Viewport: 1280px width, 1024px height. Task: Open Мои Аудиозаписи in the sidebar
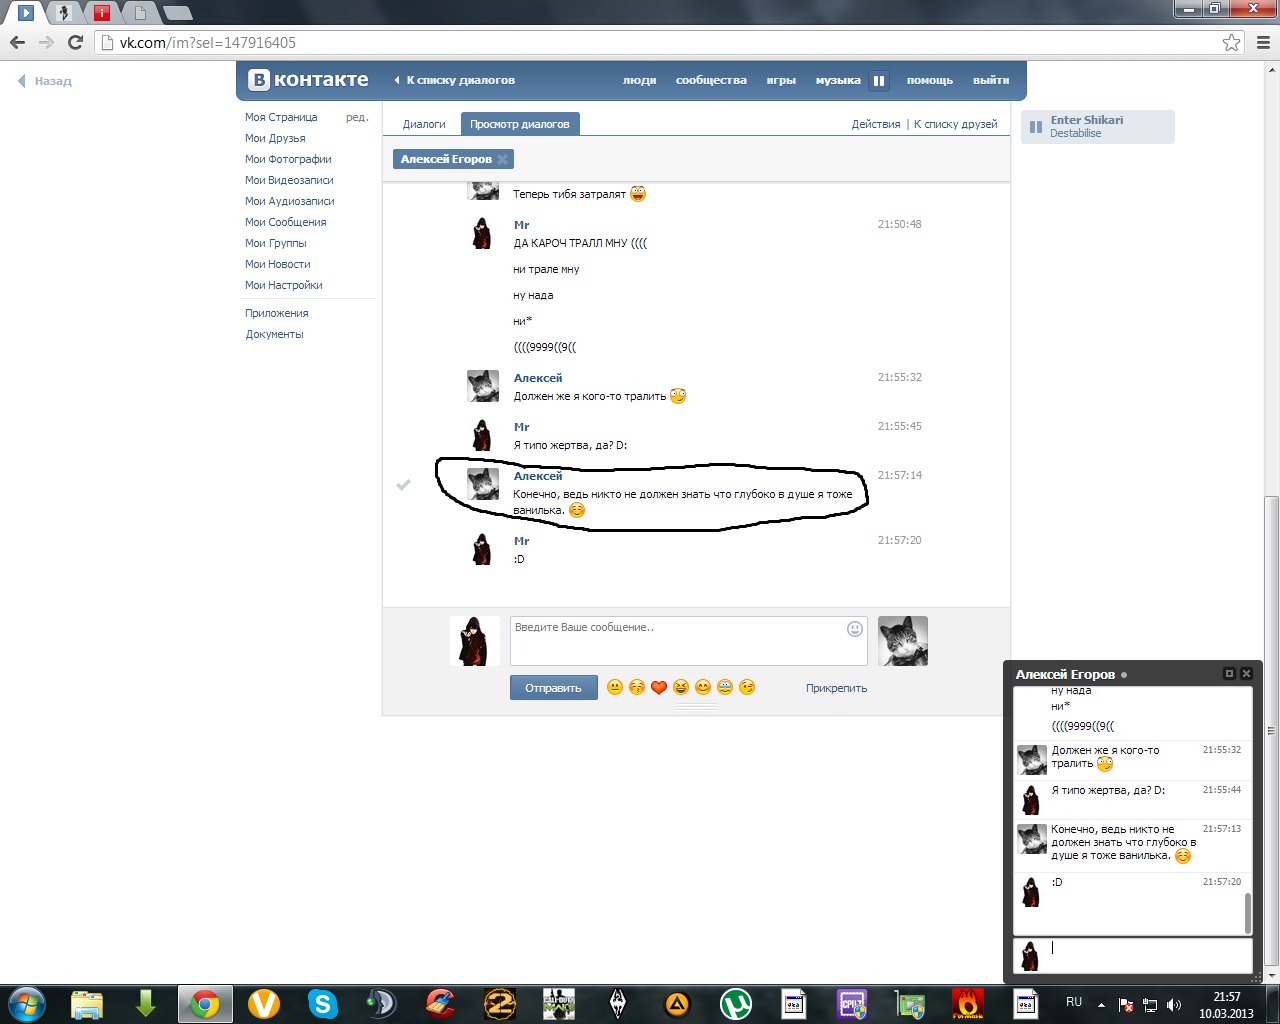click(290, 201)
